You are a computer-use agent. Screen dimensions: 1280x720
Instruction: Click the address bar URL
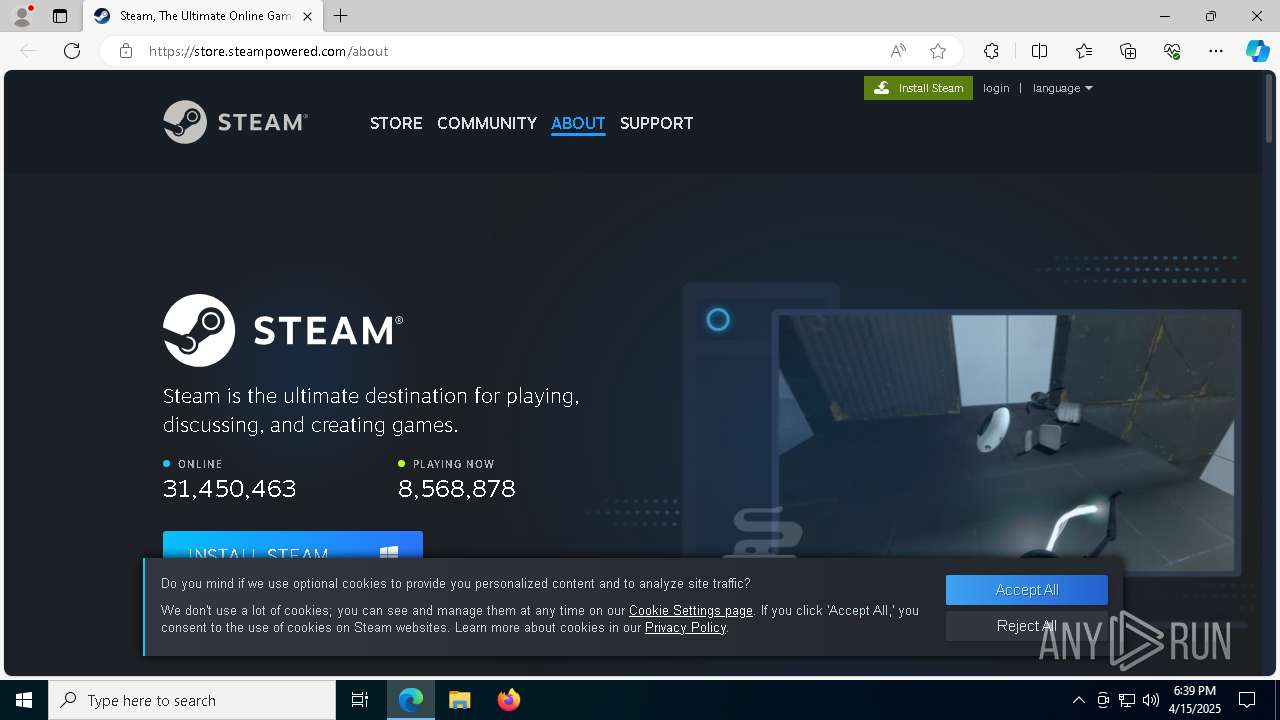268,51
